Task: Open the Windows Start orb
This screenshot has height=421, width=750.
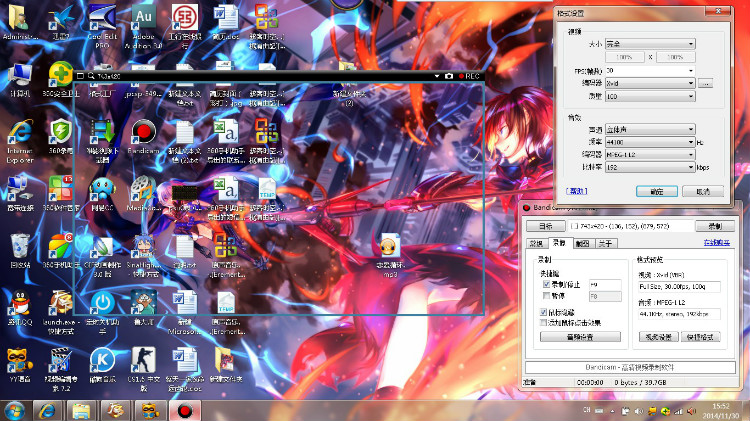Action: (14, 411)
